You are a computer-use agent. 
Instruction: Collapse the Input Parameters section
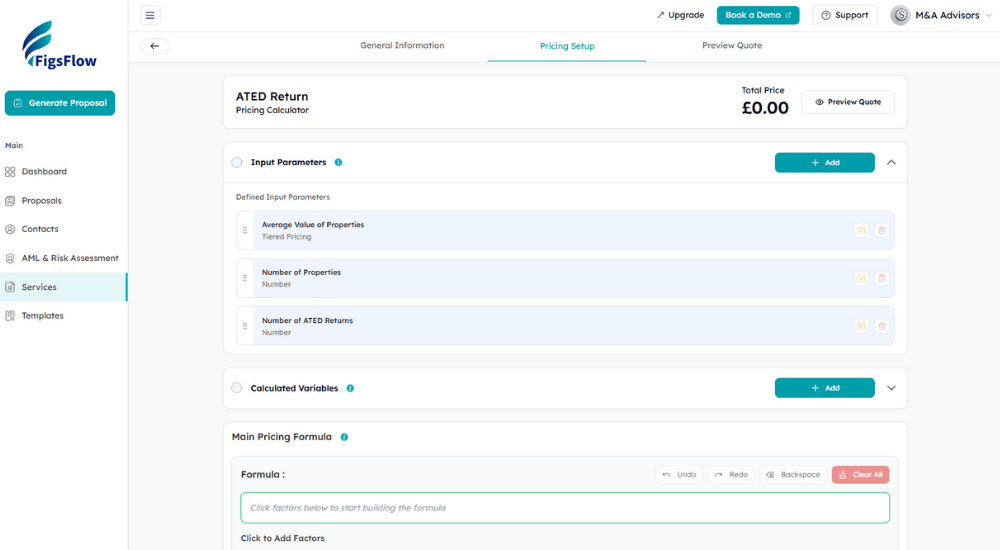tap(891, 163)
